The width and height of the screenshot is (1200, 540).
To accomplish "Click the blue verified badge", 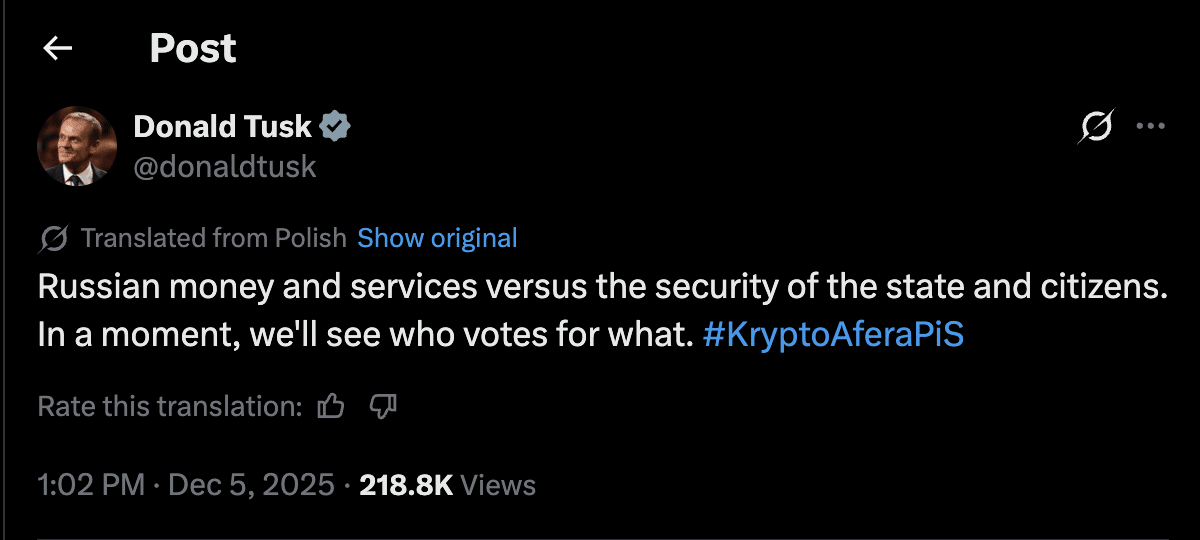I will click(x=335, y=127).
